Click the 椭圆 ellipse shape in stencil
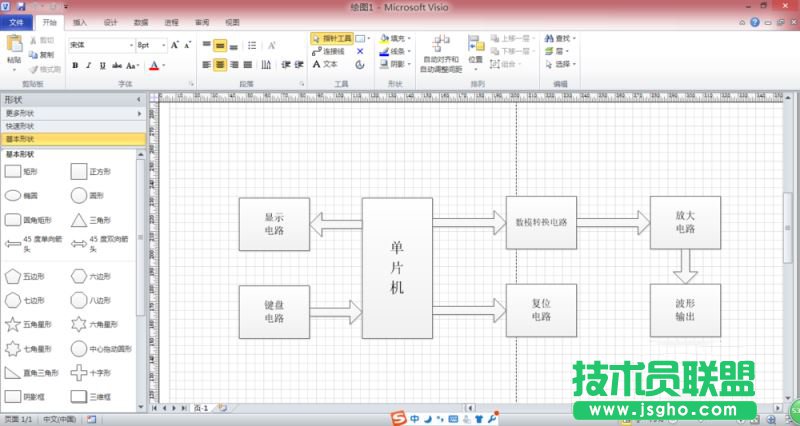The height and width of the screenshot is (426, 800). coord(13,195)
